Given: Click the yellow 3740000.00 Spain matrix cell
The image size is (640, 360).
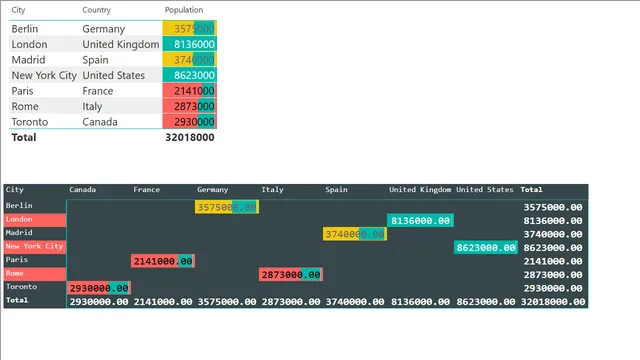Looking at the screenshot, I should click(355, 234).
